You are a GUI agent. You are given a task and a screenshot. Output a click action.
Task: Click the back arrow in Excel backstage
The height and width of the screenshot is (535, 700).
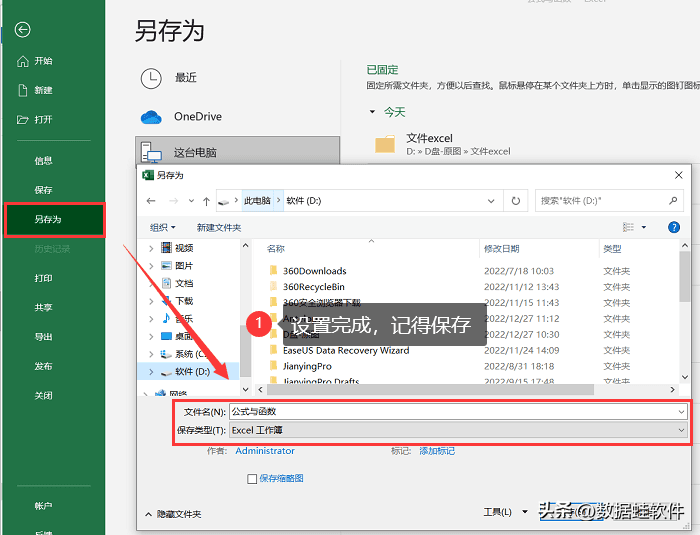pyautogui.click(x=23, y=30)
